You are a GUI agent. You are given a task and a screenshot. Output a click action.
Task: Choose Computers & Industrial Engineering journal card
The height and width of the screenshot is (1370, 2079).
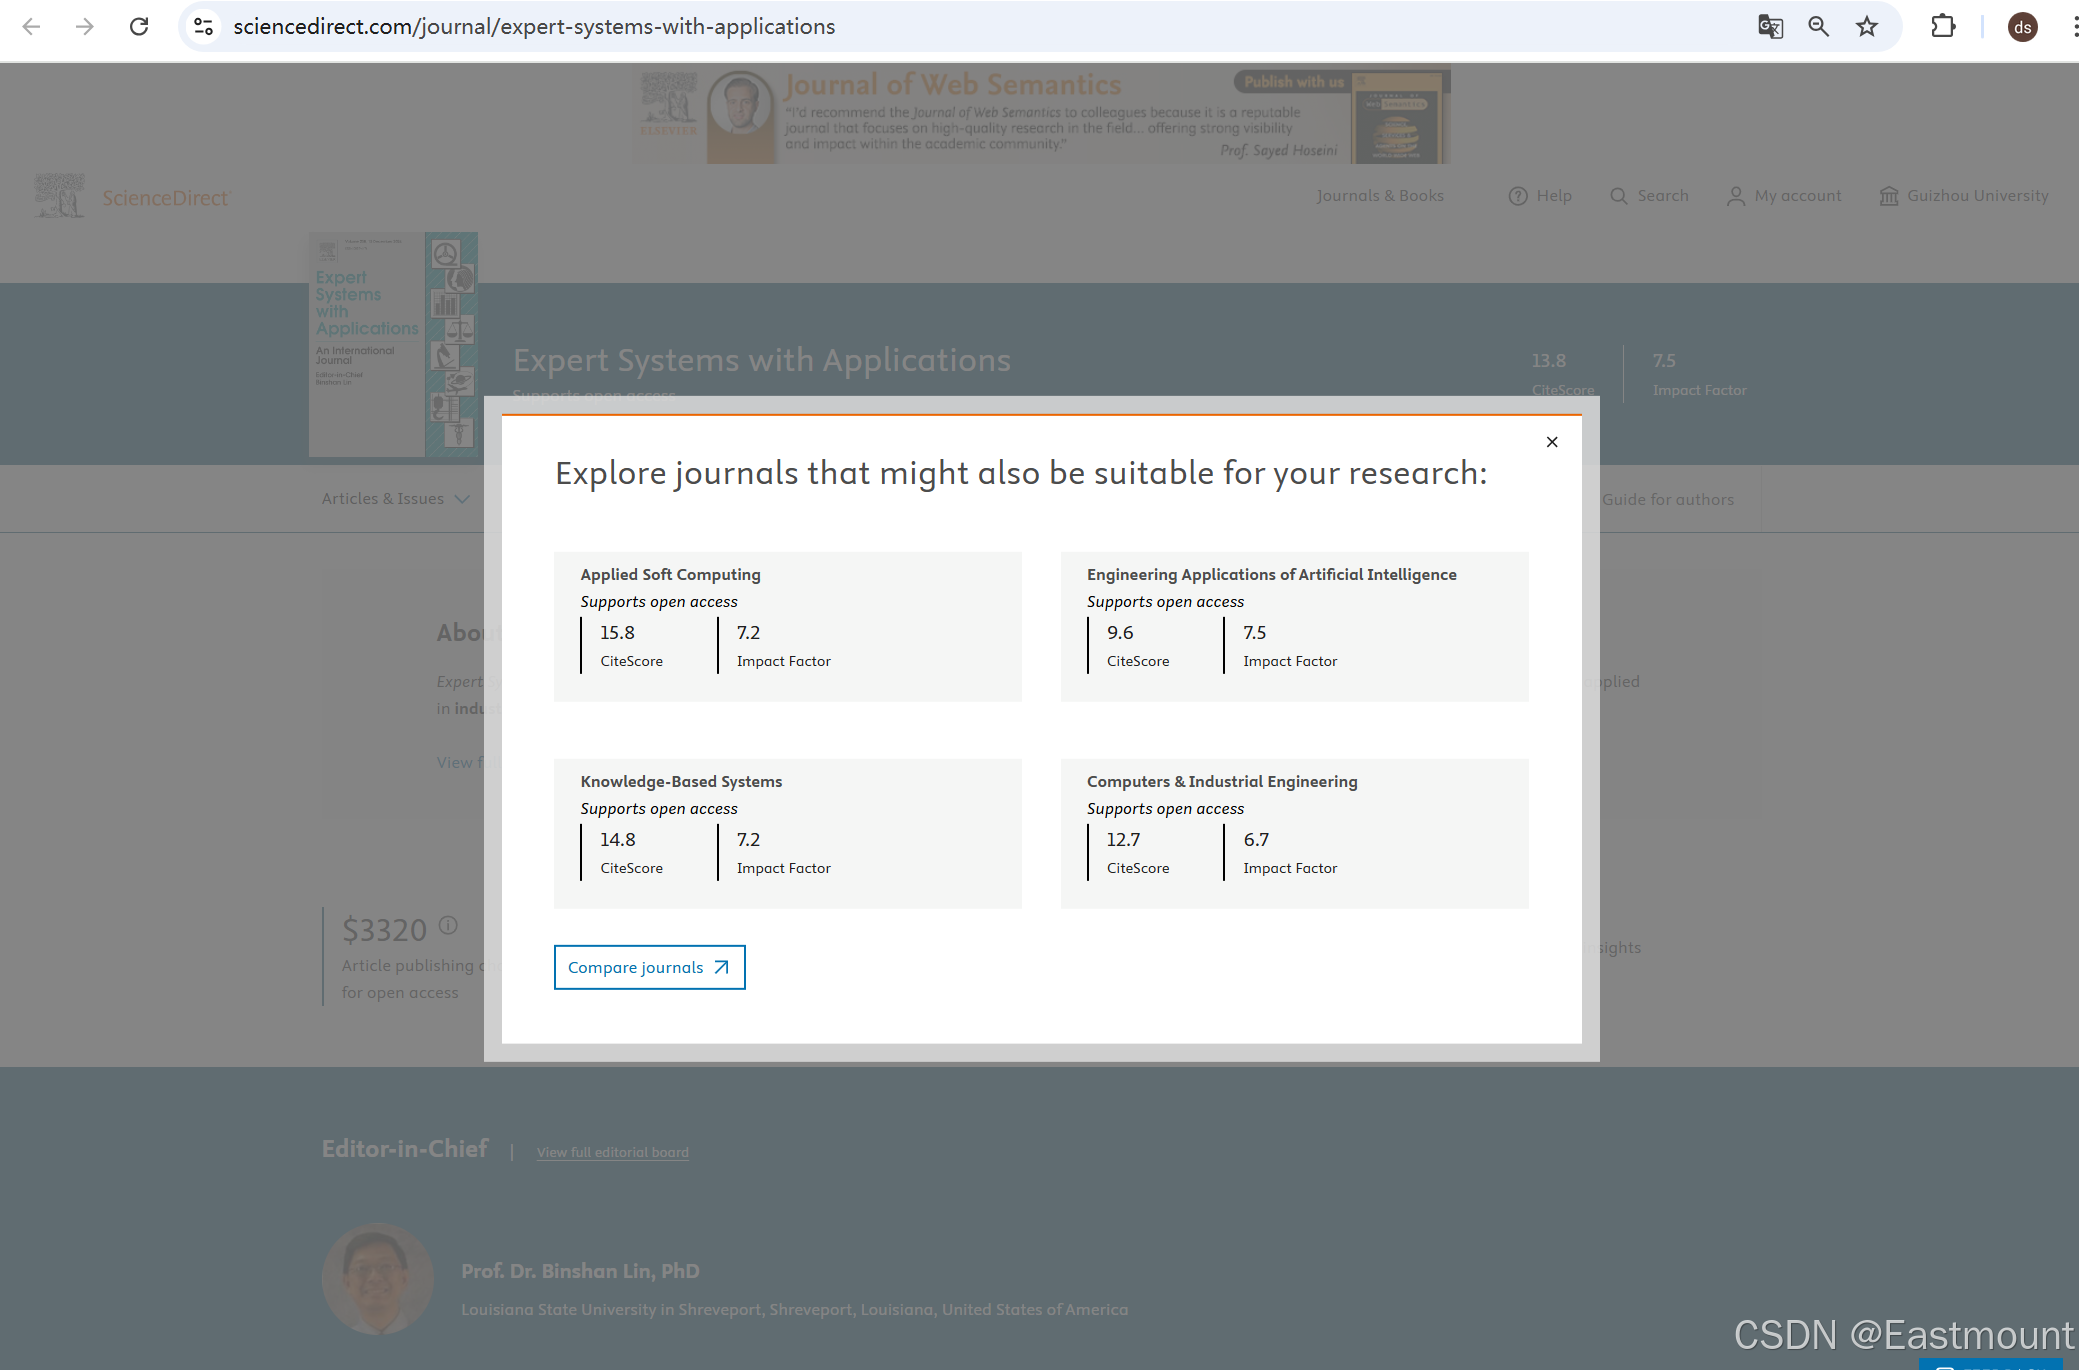point(1222,781)
